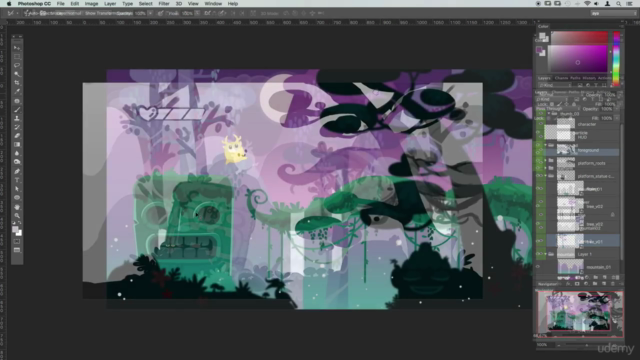Screen dimensions: 640x360
Task: Switch to the History tab
Action: tap(589, 78)
